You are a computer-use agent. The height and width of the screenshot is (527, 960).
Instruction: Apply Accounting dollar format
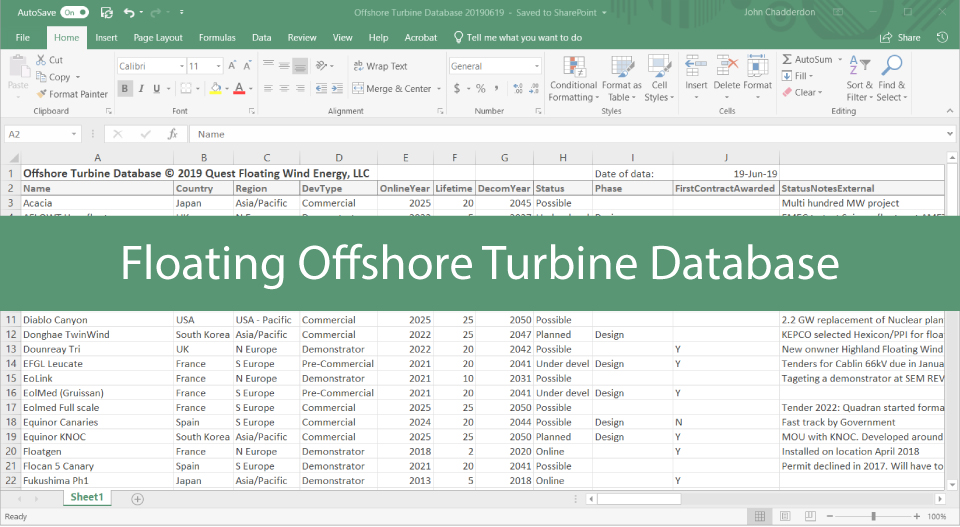click(457, 89)
